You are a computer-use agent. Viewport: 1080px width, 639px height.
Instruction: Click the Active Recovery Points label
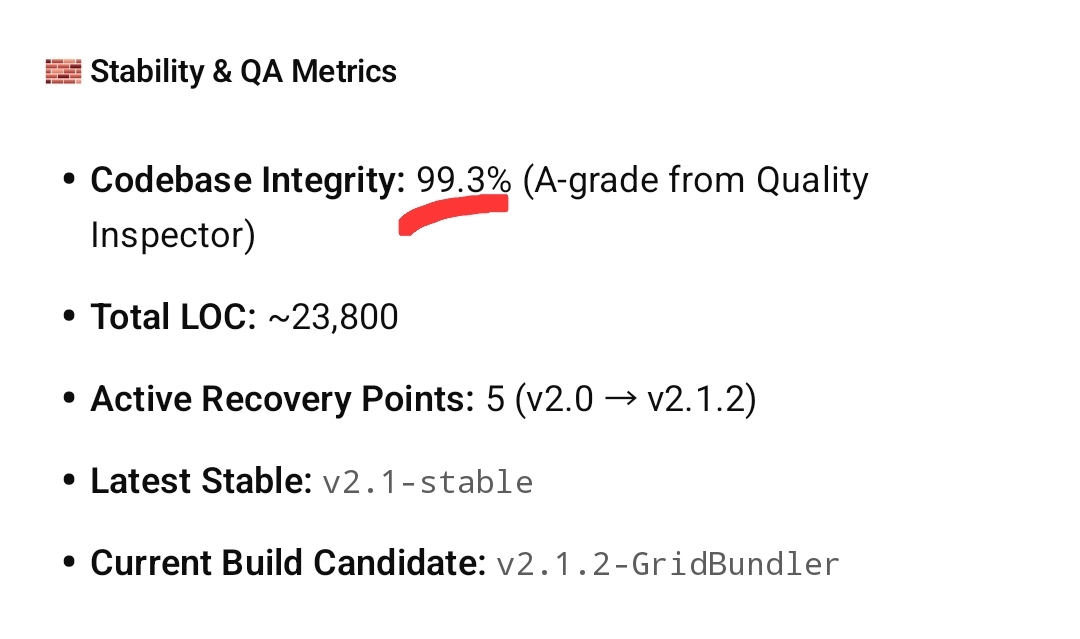click(282, 400)
